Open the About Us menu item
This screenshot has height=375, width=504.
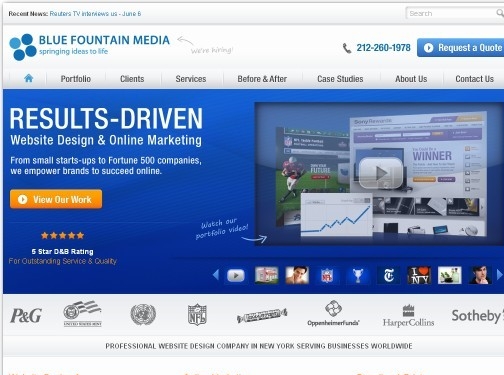click(411, 79)
